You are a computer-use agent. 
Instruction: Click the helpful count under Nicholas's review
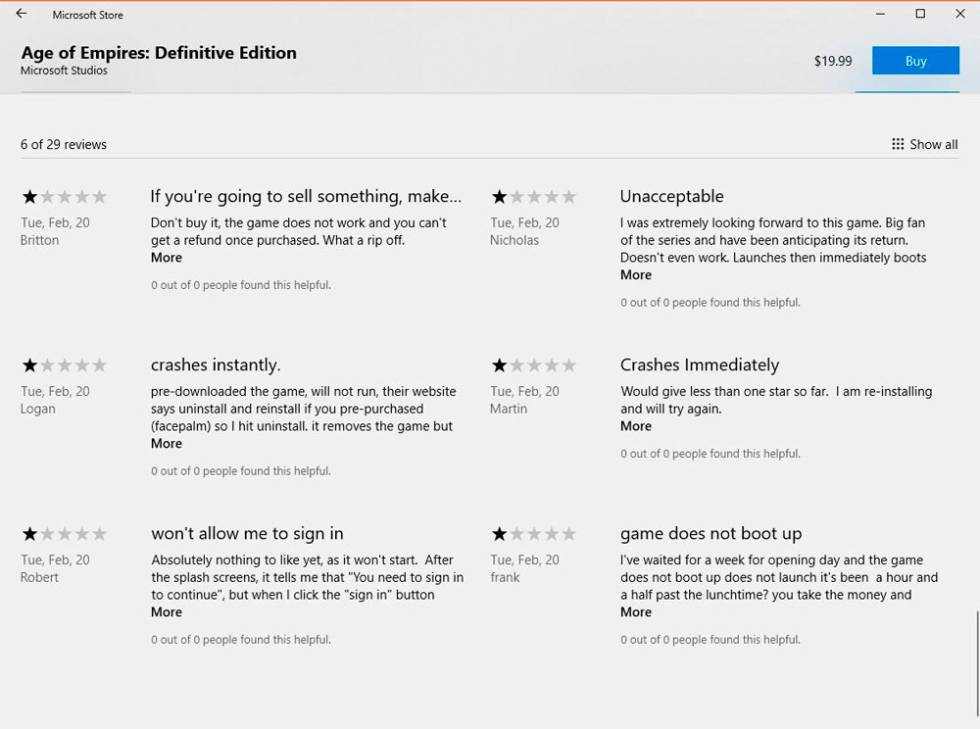click(710, 303)
